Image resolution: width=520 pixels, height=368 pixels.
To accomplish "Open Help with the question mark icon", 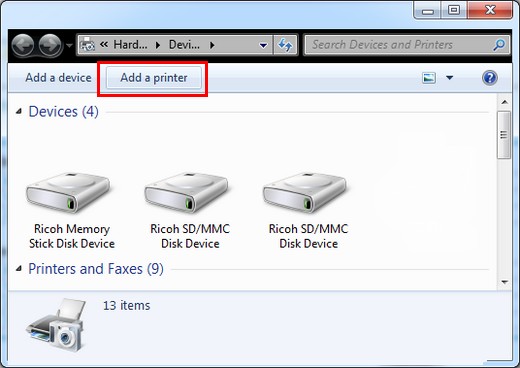I will coord(490,78).
